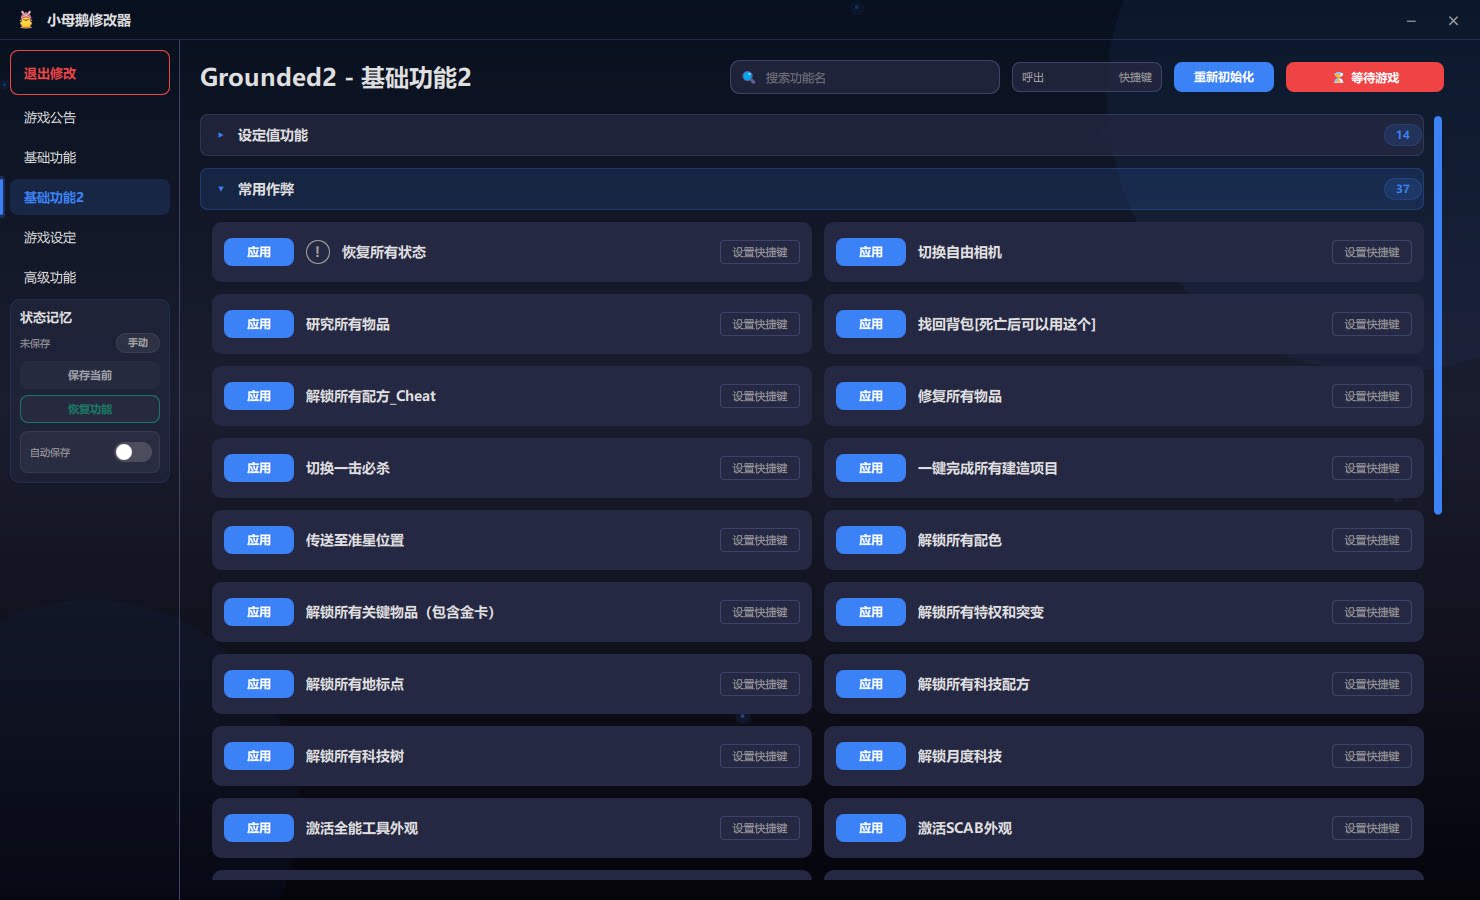Image resolution: width=1480 pixels, height=900 pixels.
Task: Click the 未保存 status text
Action: point(35,344)
